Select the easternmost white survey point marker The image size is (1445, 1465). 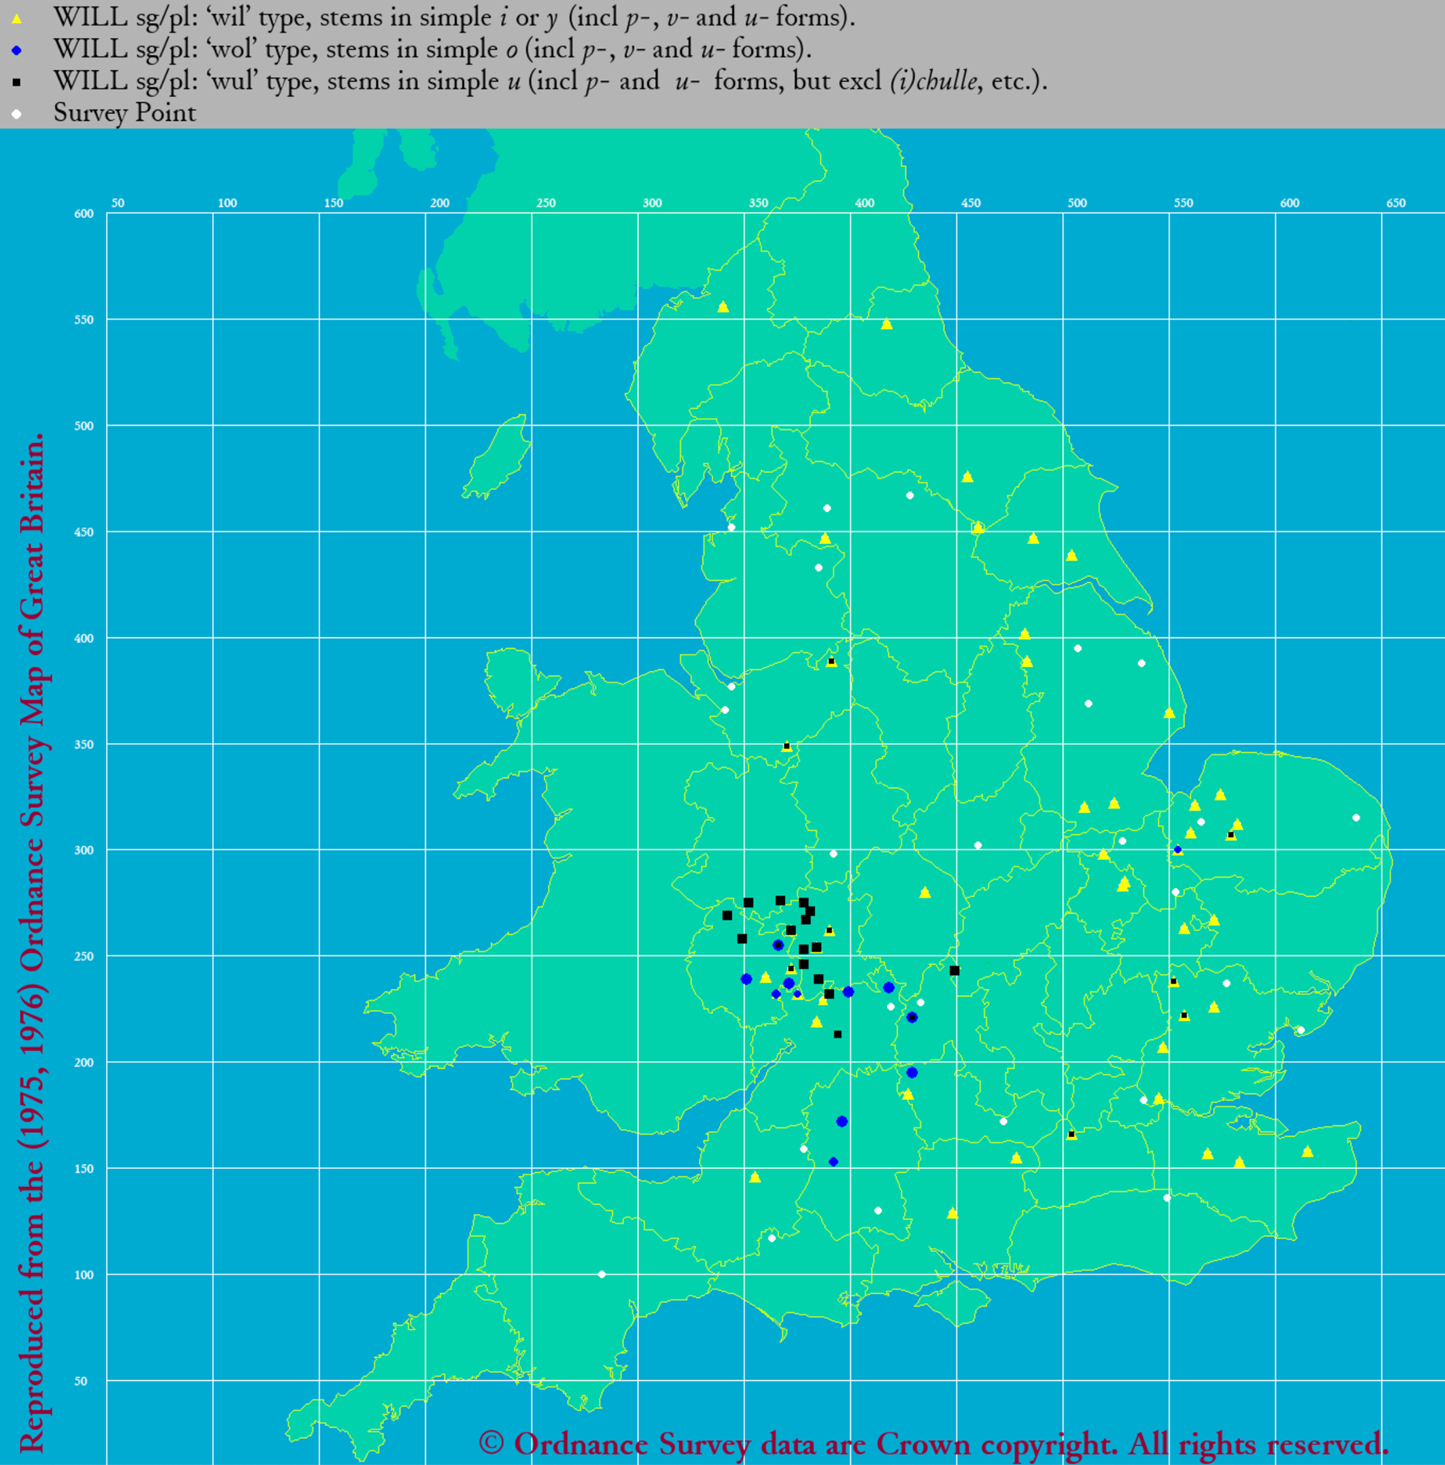[x=1356, y=818]
